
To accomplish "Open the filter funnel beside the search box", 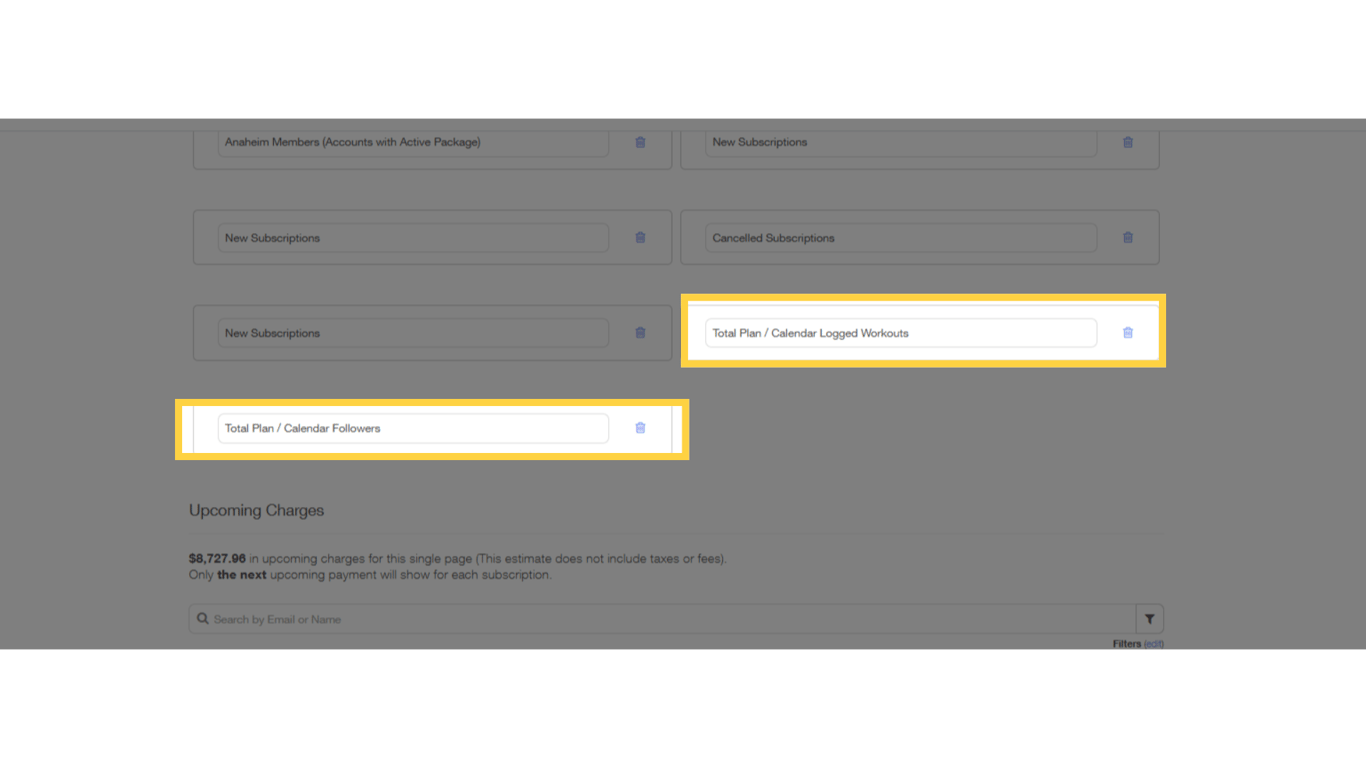I will [x=1150, y=619].
